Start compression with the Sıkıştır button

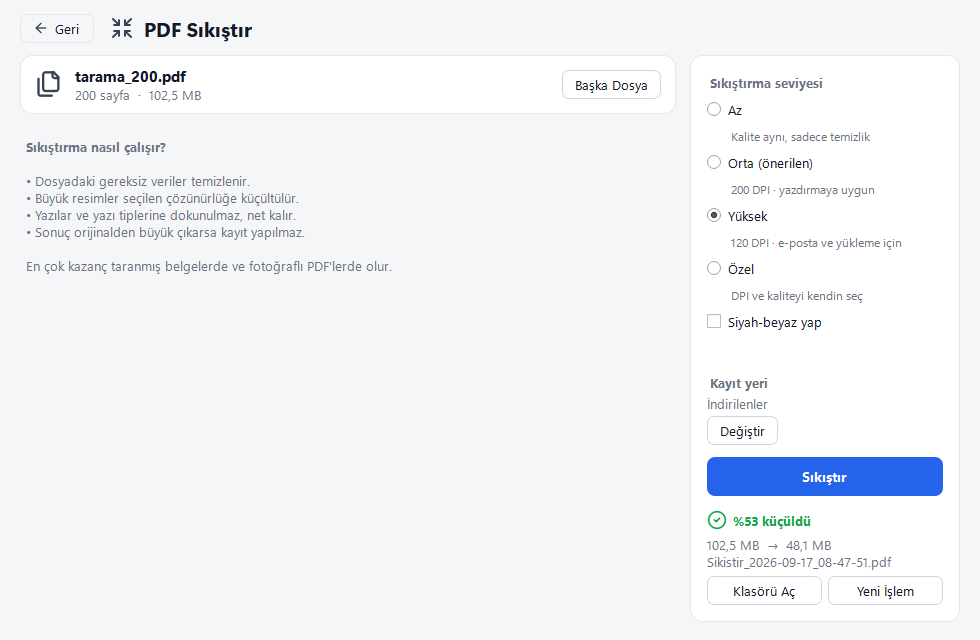[824, 477]
